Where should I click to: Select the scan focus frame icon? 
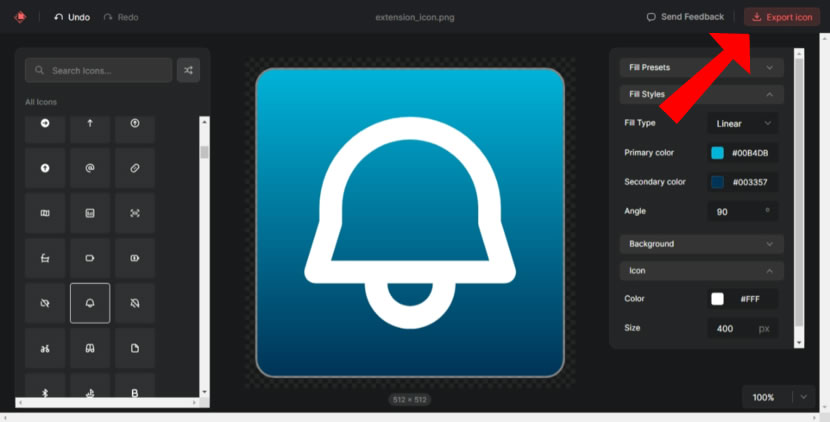tap(135, 213)
